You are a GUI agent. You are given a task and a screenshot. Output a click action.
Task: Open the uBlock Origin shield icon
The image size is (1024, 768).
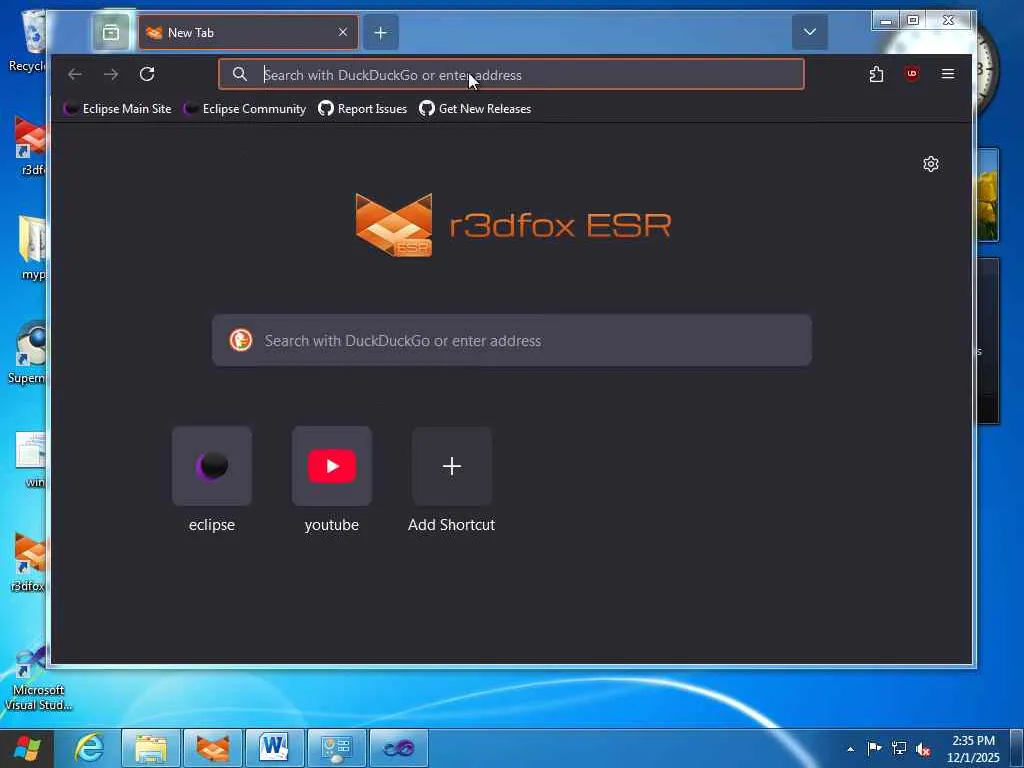[912, 74]
